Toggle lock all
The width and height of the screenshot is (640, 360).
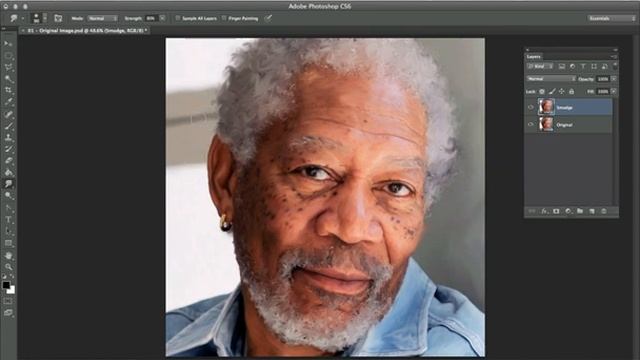(x=571, y=91)
